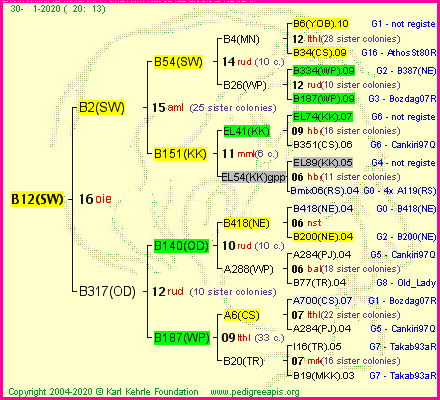
Task: Click the 'G8 - Old_Lady' lineage label
Action: click(x=406, y=283)
